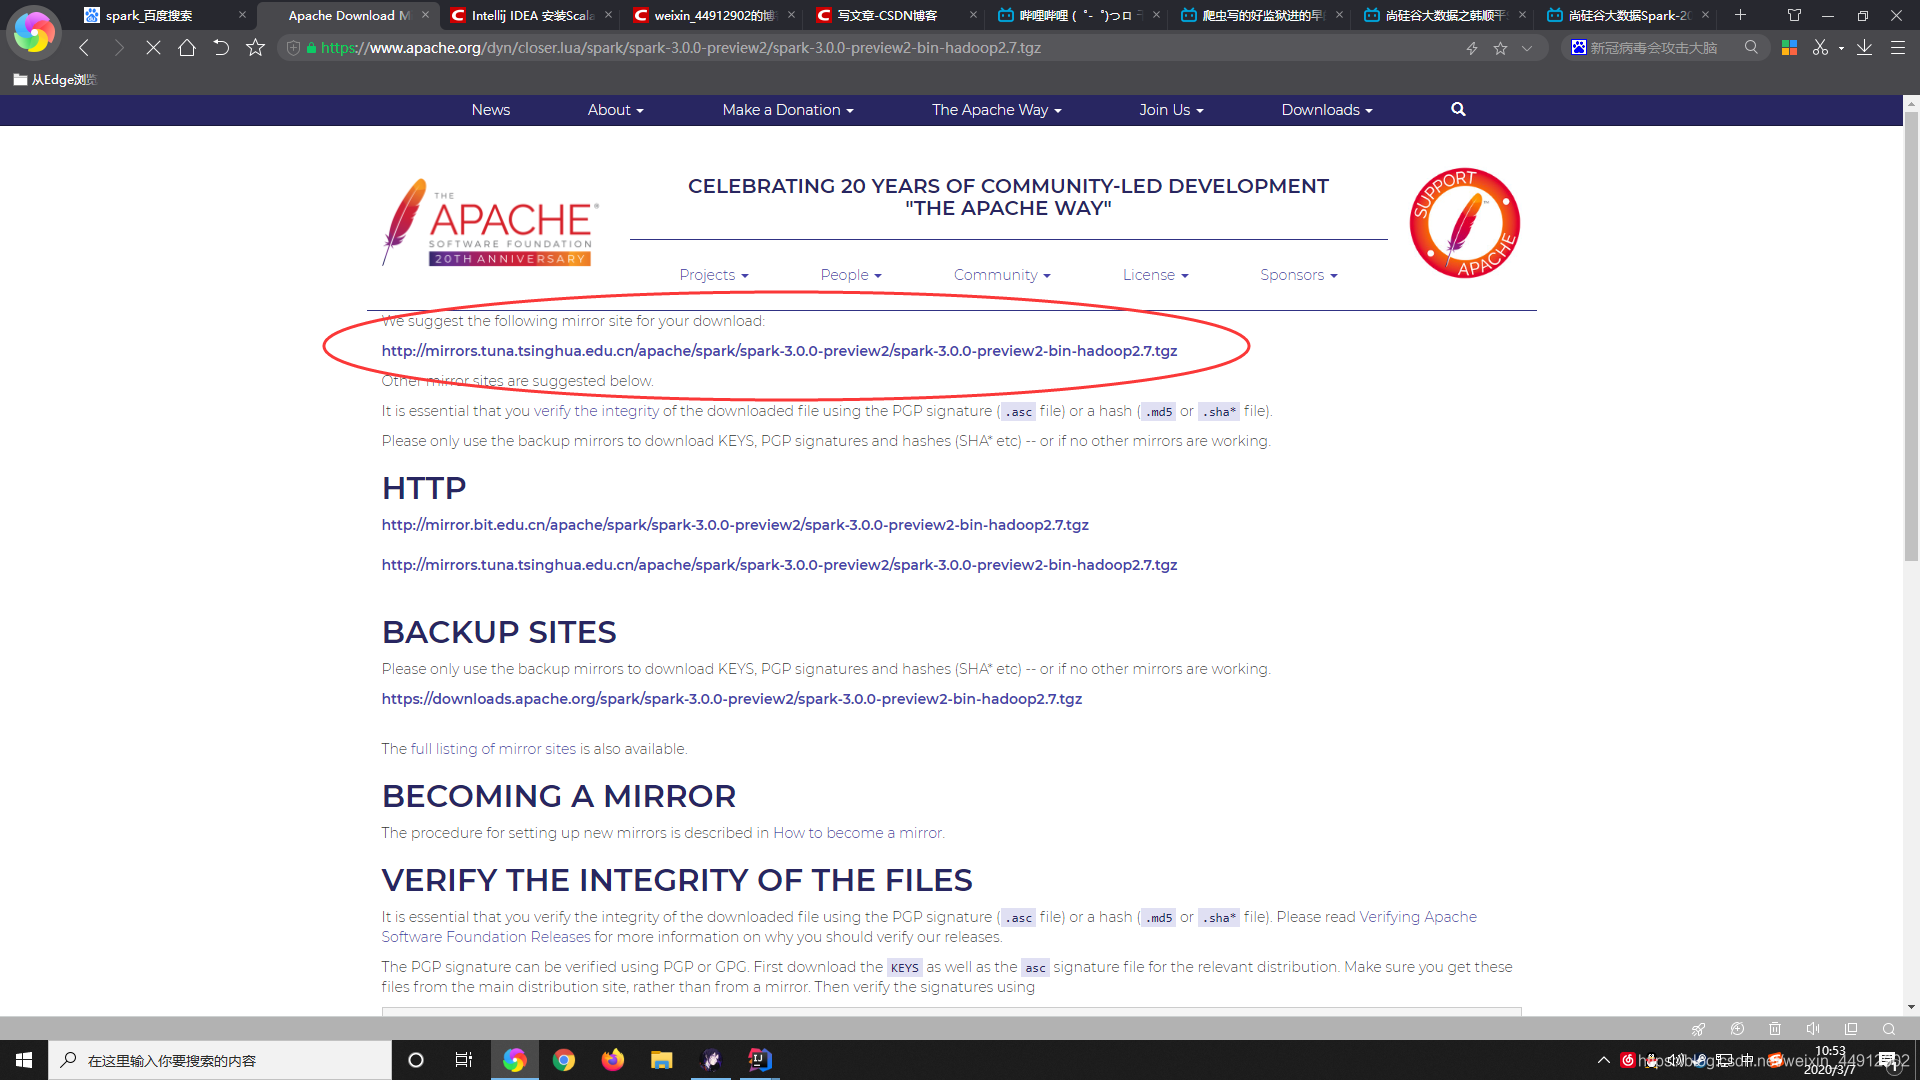Open the colorful grid apps icon

(1790, 47)
